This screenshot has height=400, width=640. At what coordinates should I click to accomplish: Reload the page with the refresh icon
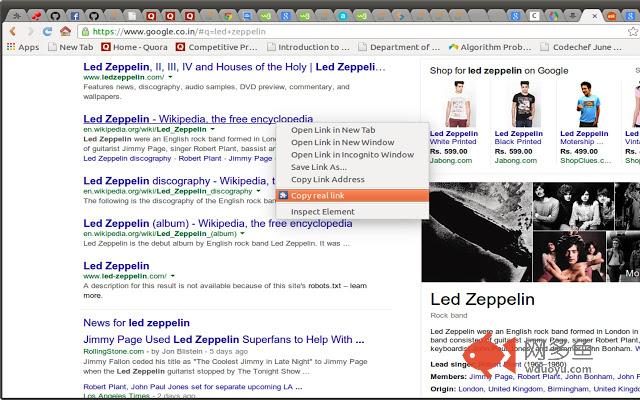tap(47, 31)
